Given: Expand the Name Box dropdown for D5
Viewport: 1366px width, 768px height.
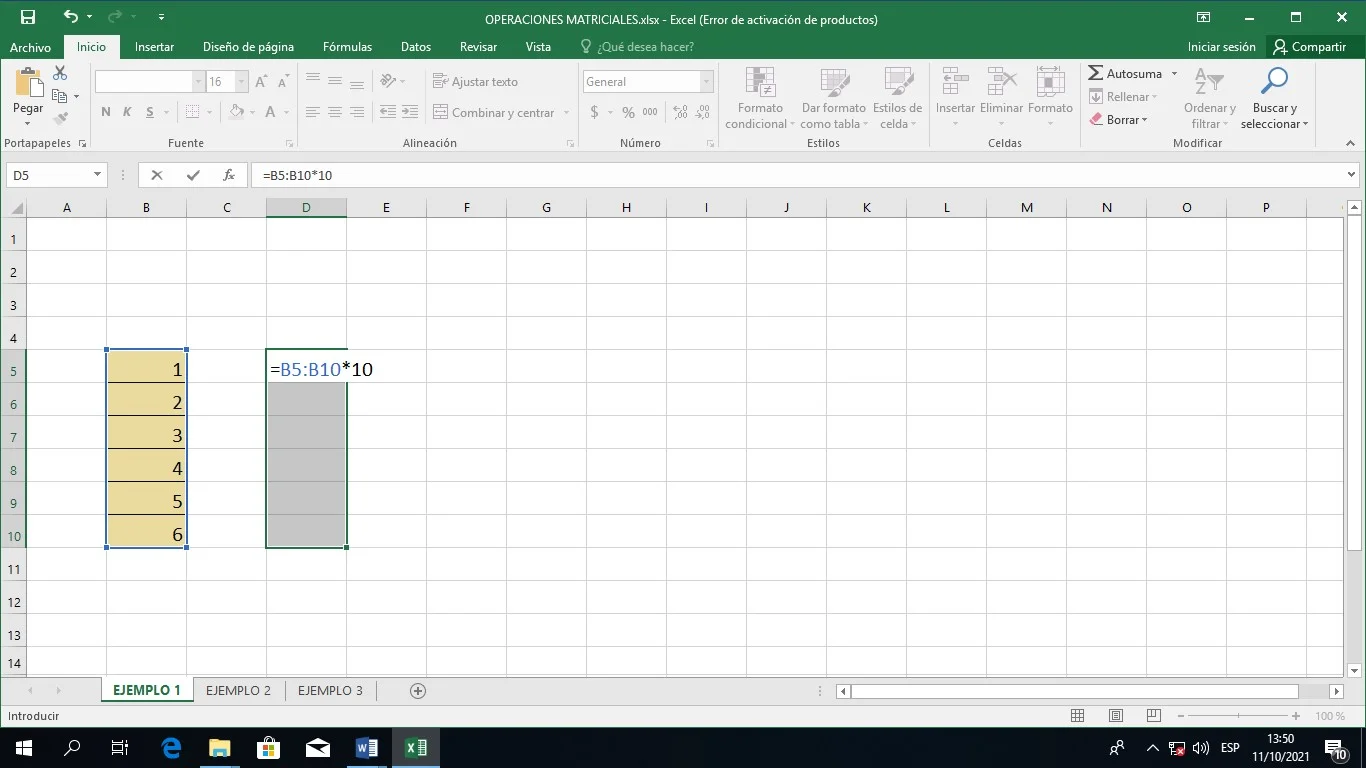Looking at the screenshot, I should tap(97, 175).
